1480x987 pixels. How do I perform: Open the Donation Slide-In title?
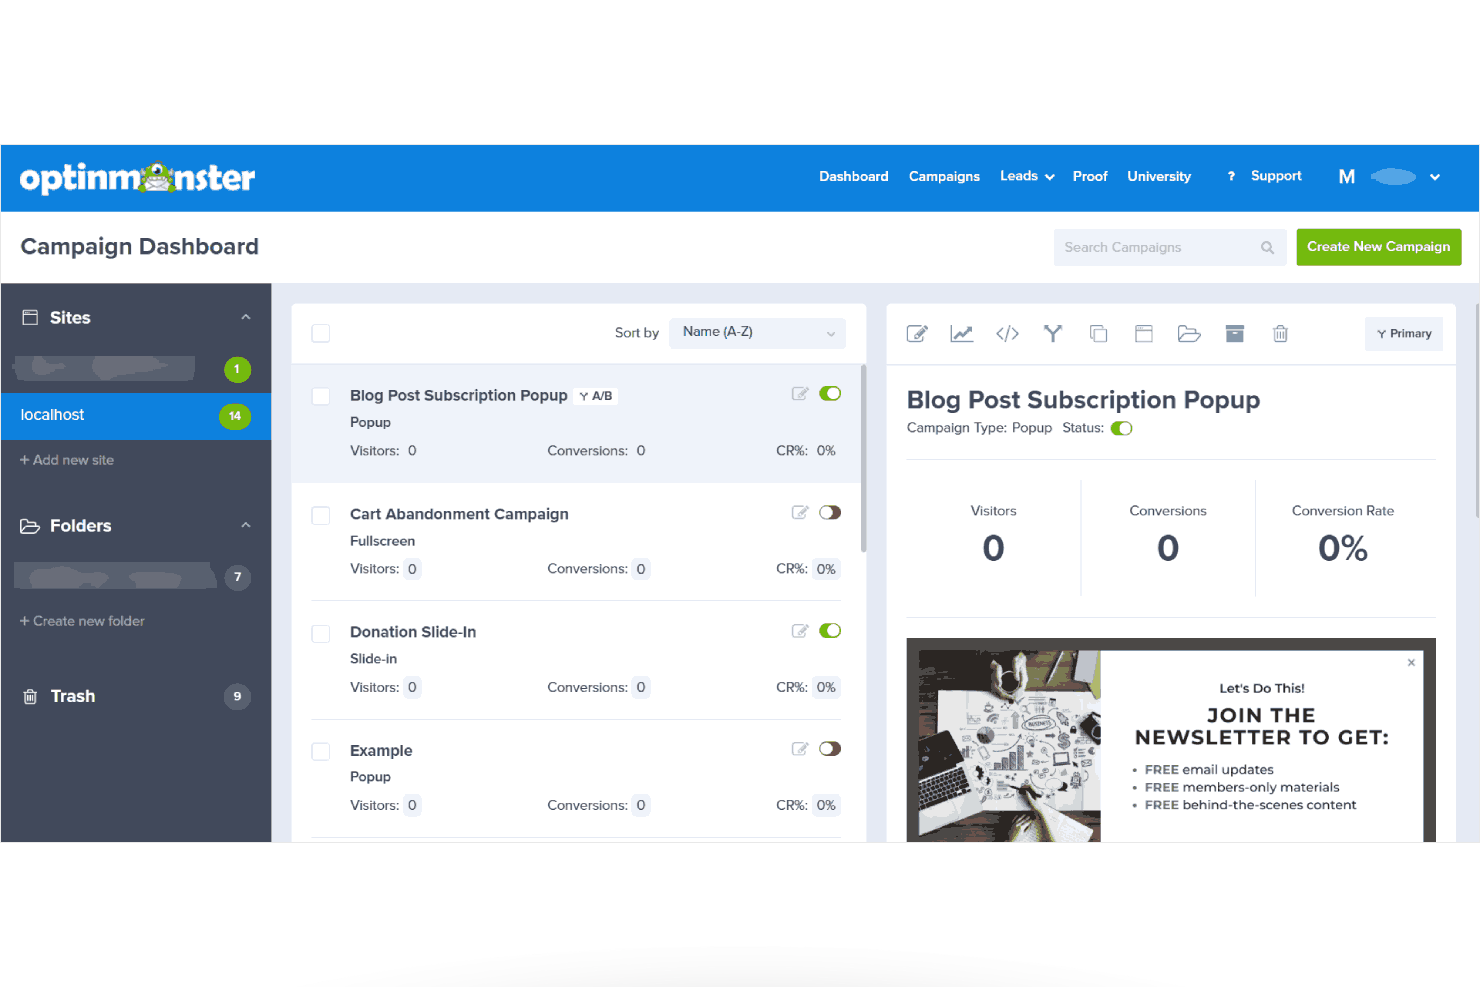413,632
